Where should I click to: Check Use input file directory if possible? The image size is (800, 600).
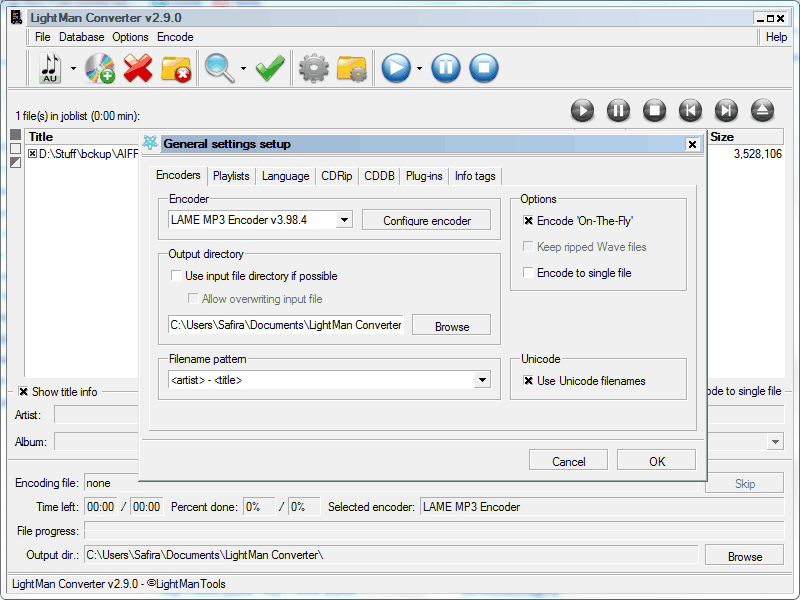pyautogui.click(x=177, y=276)
